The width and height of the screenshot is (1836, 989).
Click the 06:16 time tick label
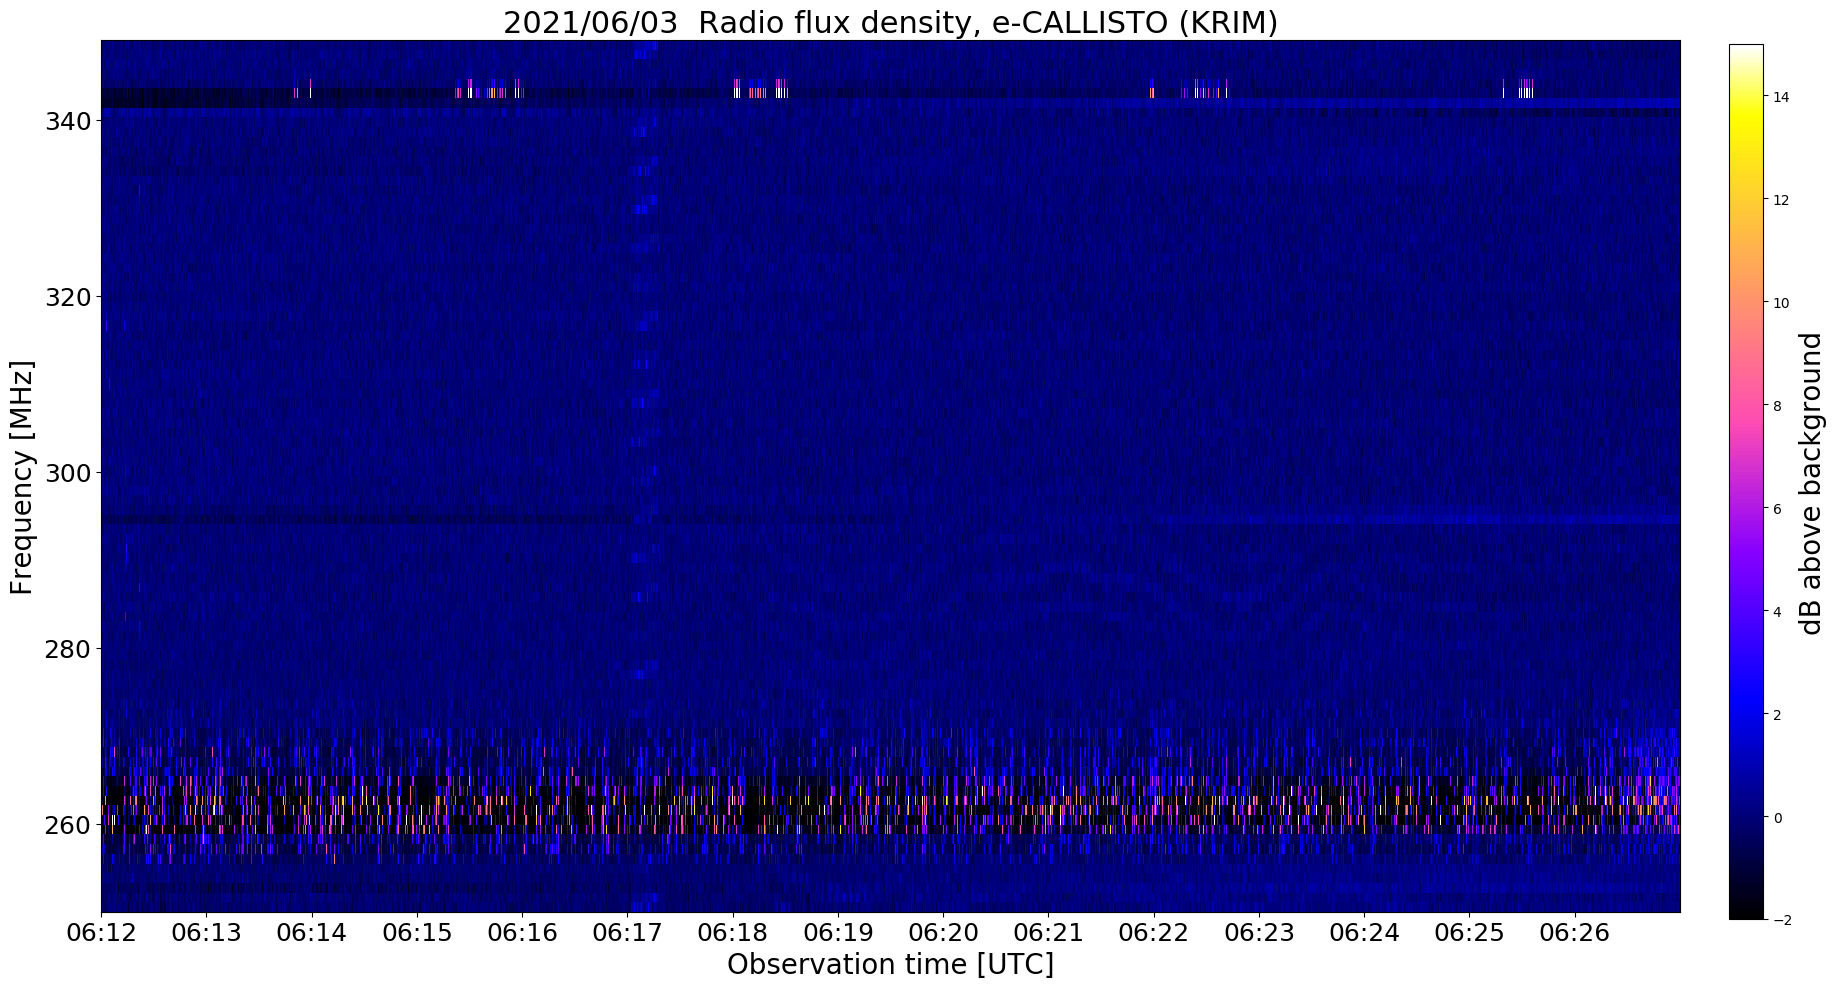[522, 933]
